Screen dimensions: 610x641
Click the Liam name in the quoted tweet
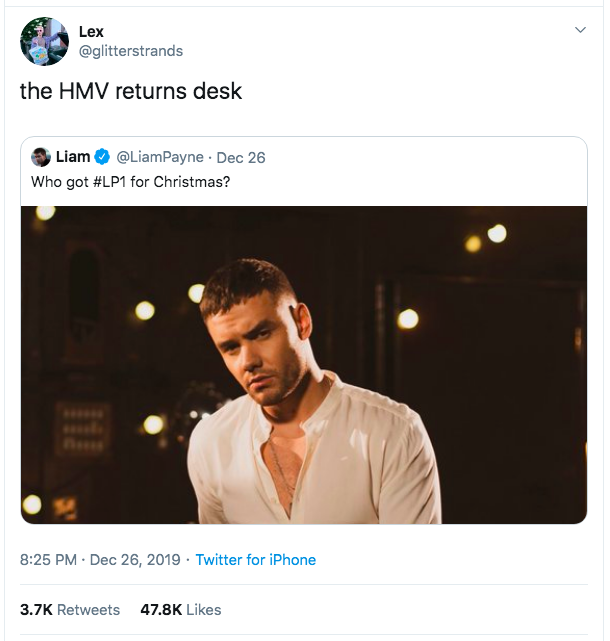pyautogui.click(x=73, y=157)
